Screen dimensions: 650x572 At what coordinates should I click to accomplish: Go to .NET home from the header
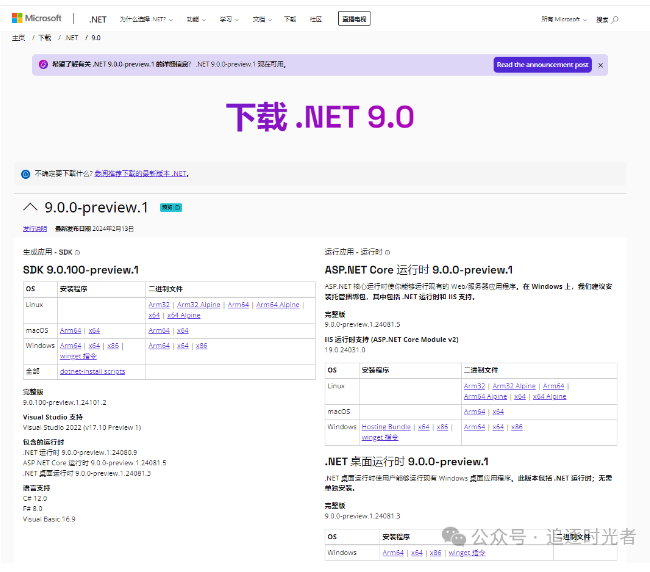click(98, 19)
